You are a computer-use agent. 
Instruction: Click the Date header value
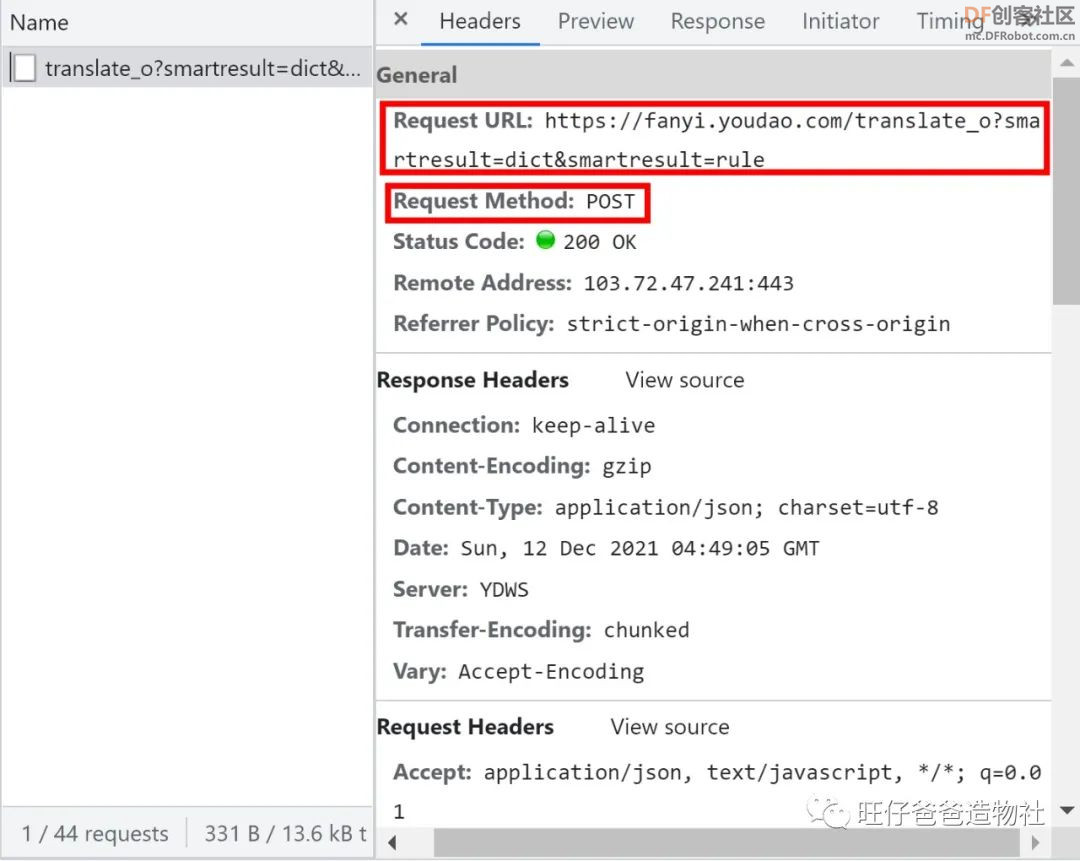click(640, 548)
